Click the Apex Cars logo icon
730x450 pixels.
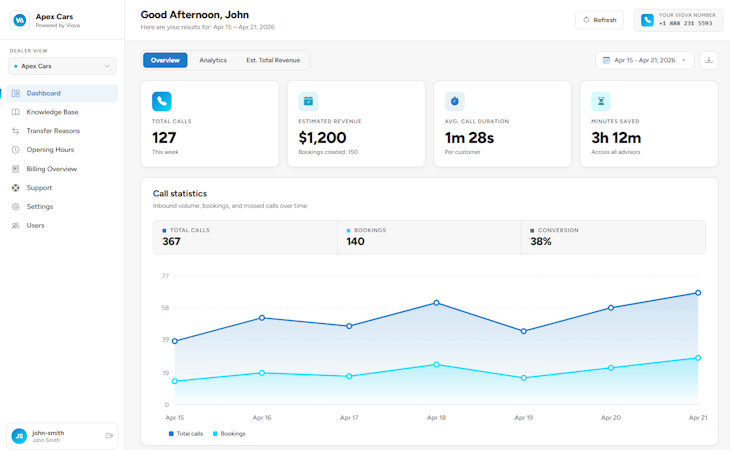[x=20, y=20]
